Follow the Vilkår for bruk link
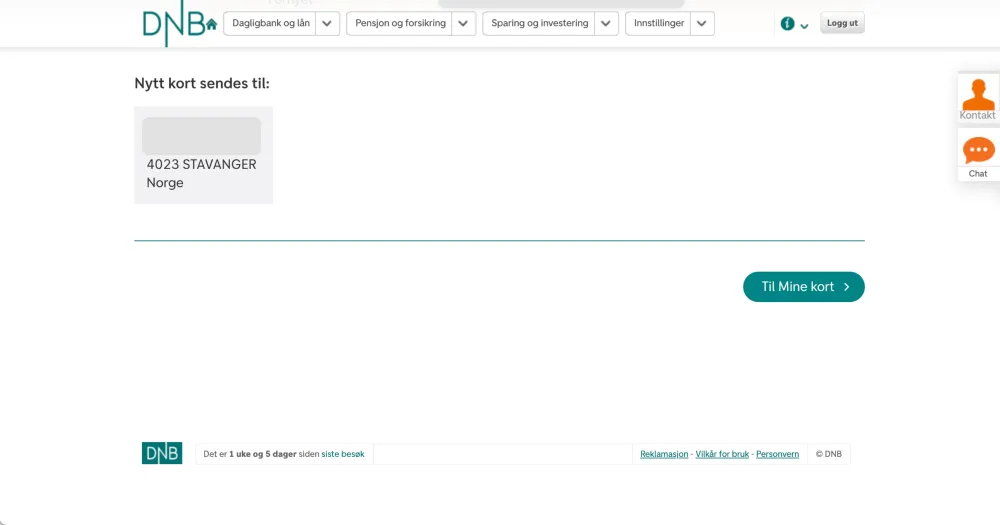Screen dimensions: 1000x525 tap(722, 454)
